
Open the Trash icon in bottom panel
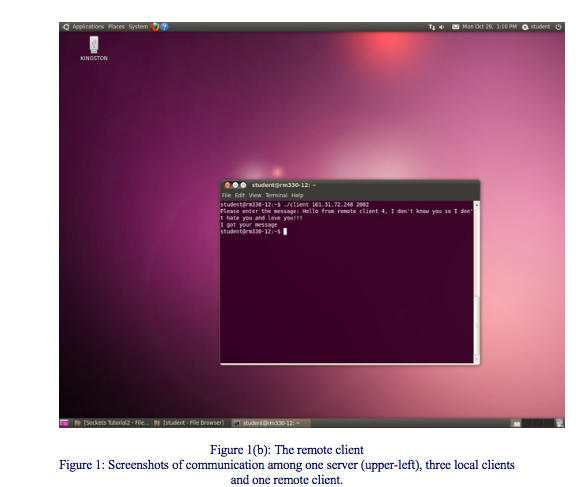pyautogui.click(x=559, y=423)
